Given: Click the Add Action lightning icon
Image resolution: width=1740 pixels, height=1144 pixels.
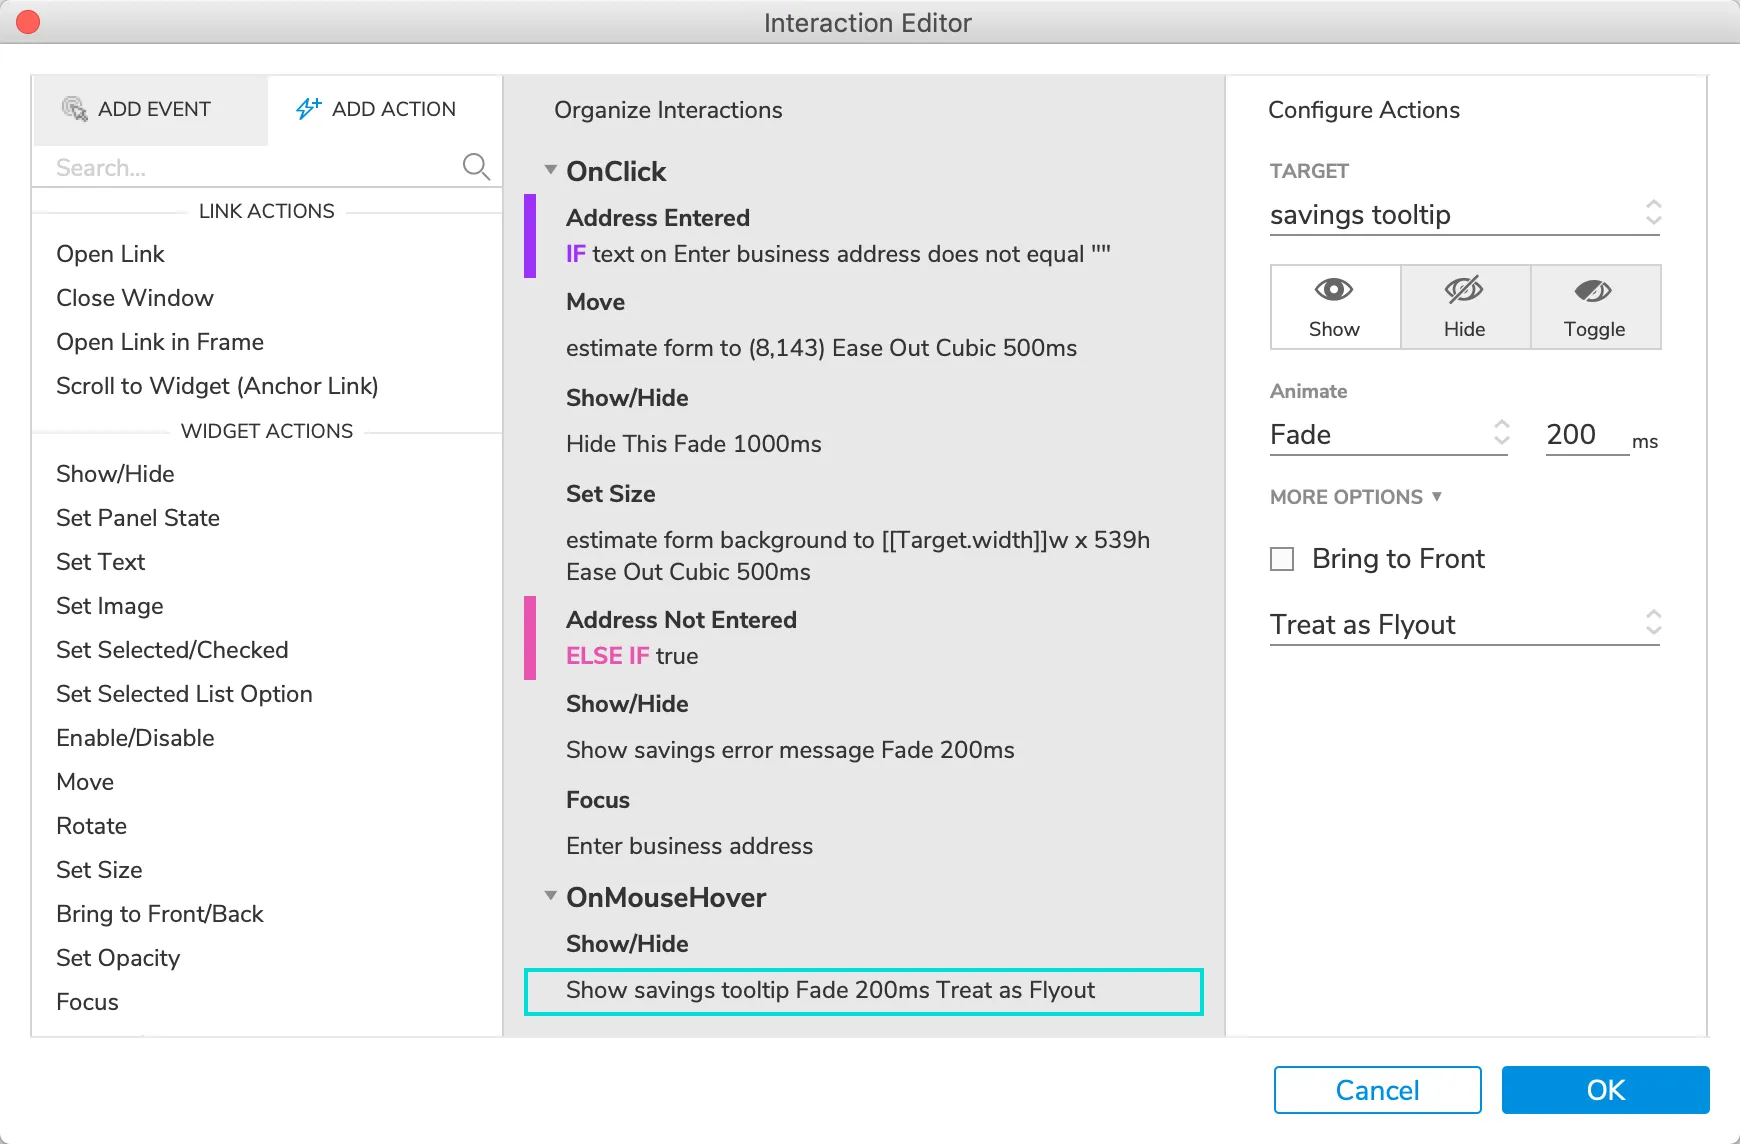Looking at the screenshot, I should (x=308, y=108).
